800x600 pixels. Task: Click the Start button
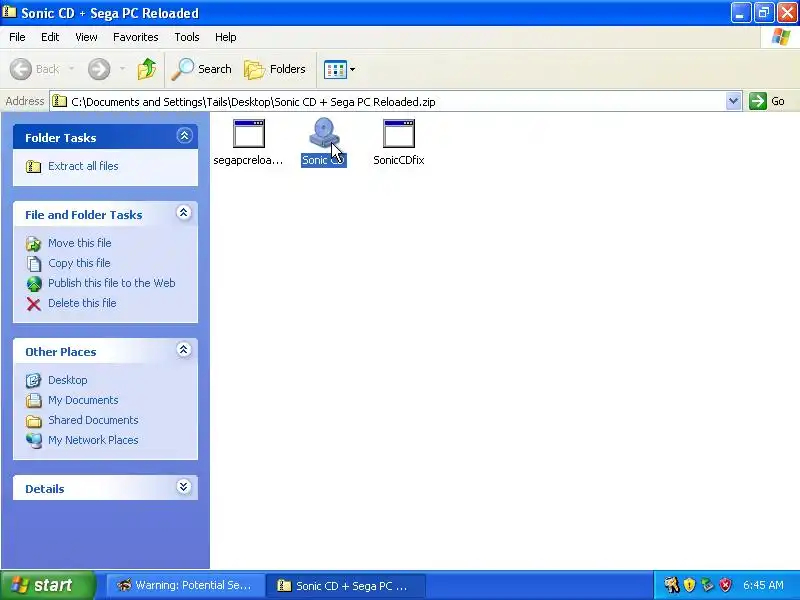[x=47, y=585]
